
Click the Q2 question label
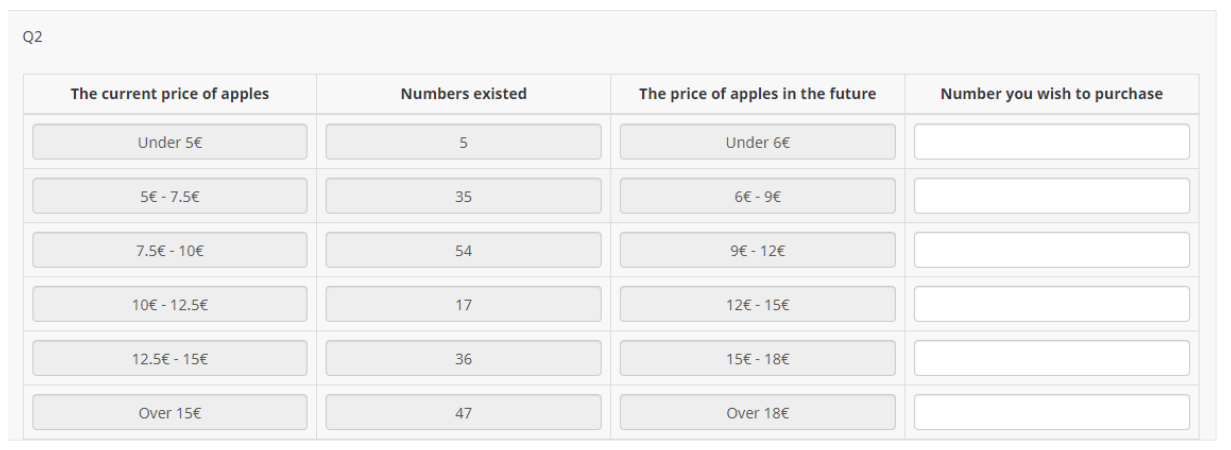32,37
